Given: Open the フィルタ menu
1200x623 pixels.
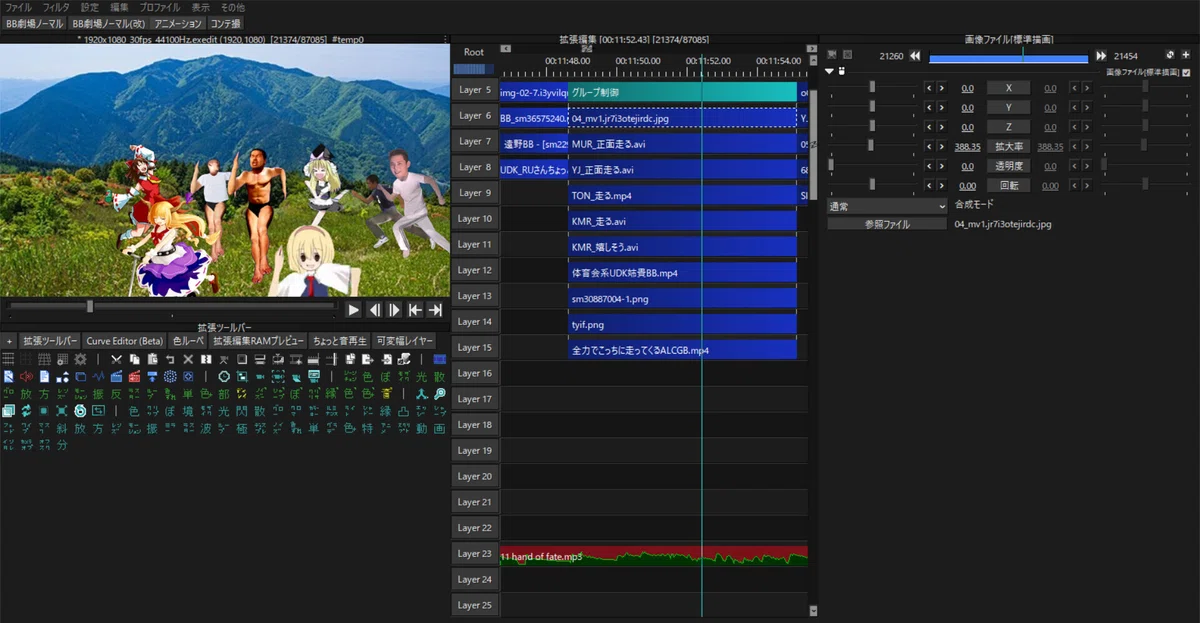Looking at the screenshot, I should (x=56, y=7).
